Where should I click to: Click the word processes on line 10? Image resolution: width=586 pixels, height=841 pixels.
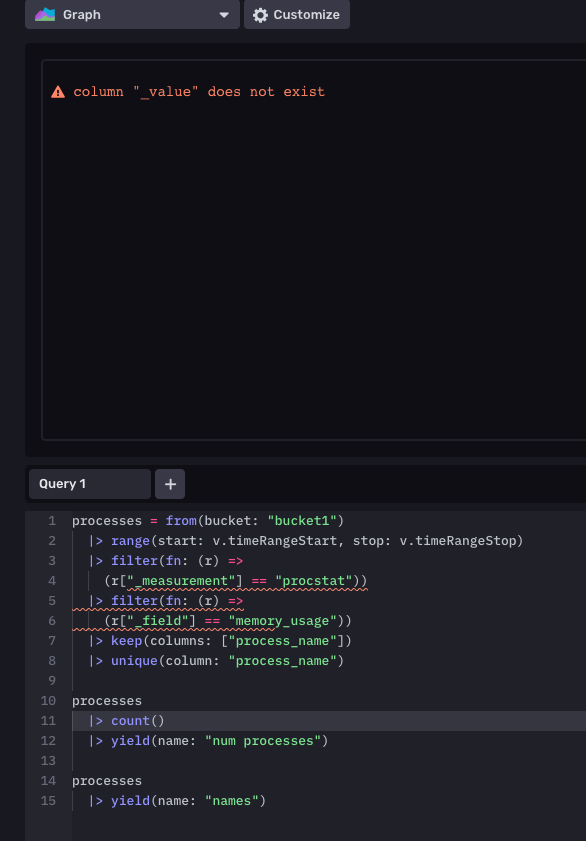107,701
